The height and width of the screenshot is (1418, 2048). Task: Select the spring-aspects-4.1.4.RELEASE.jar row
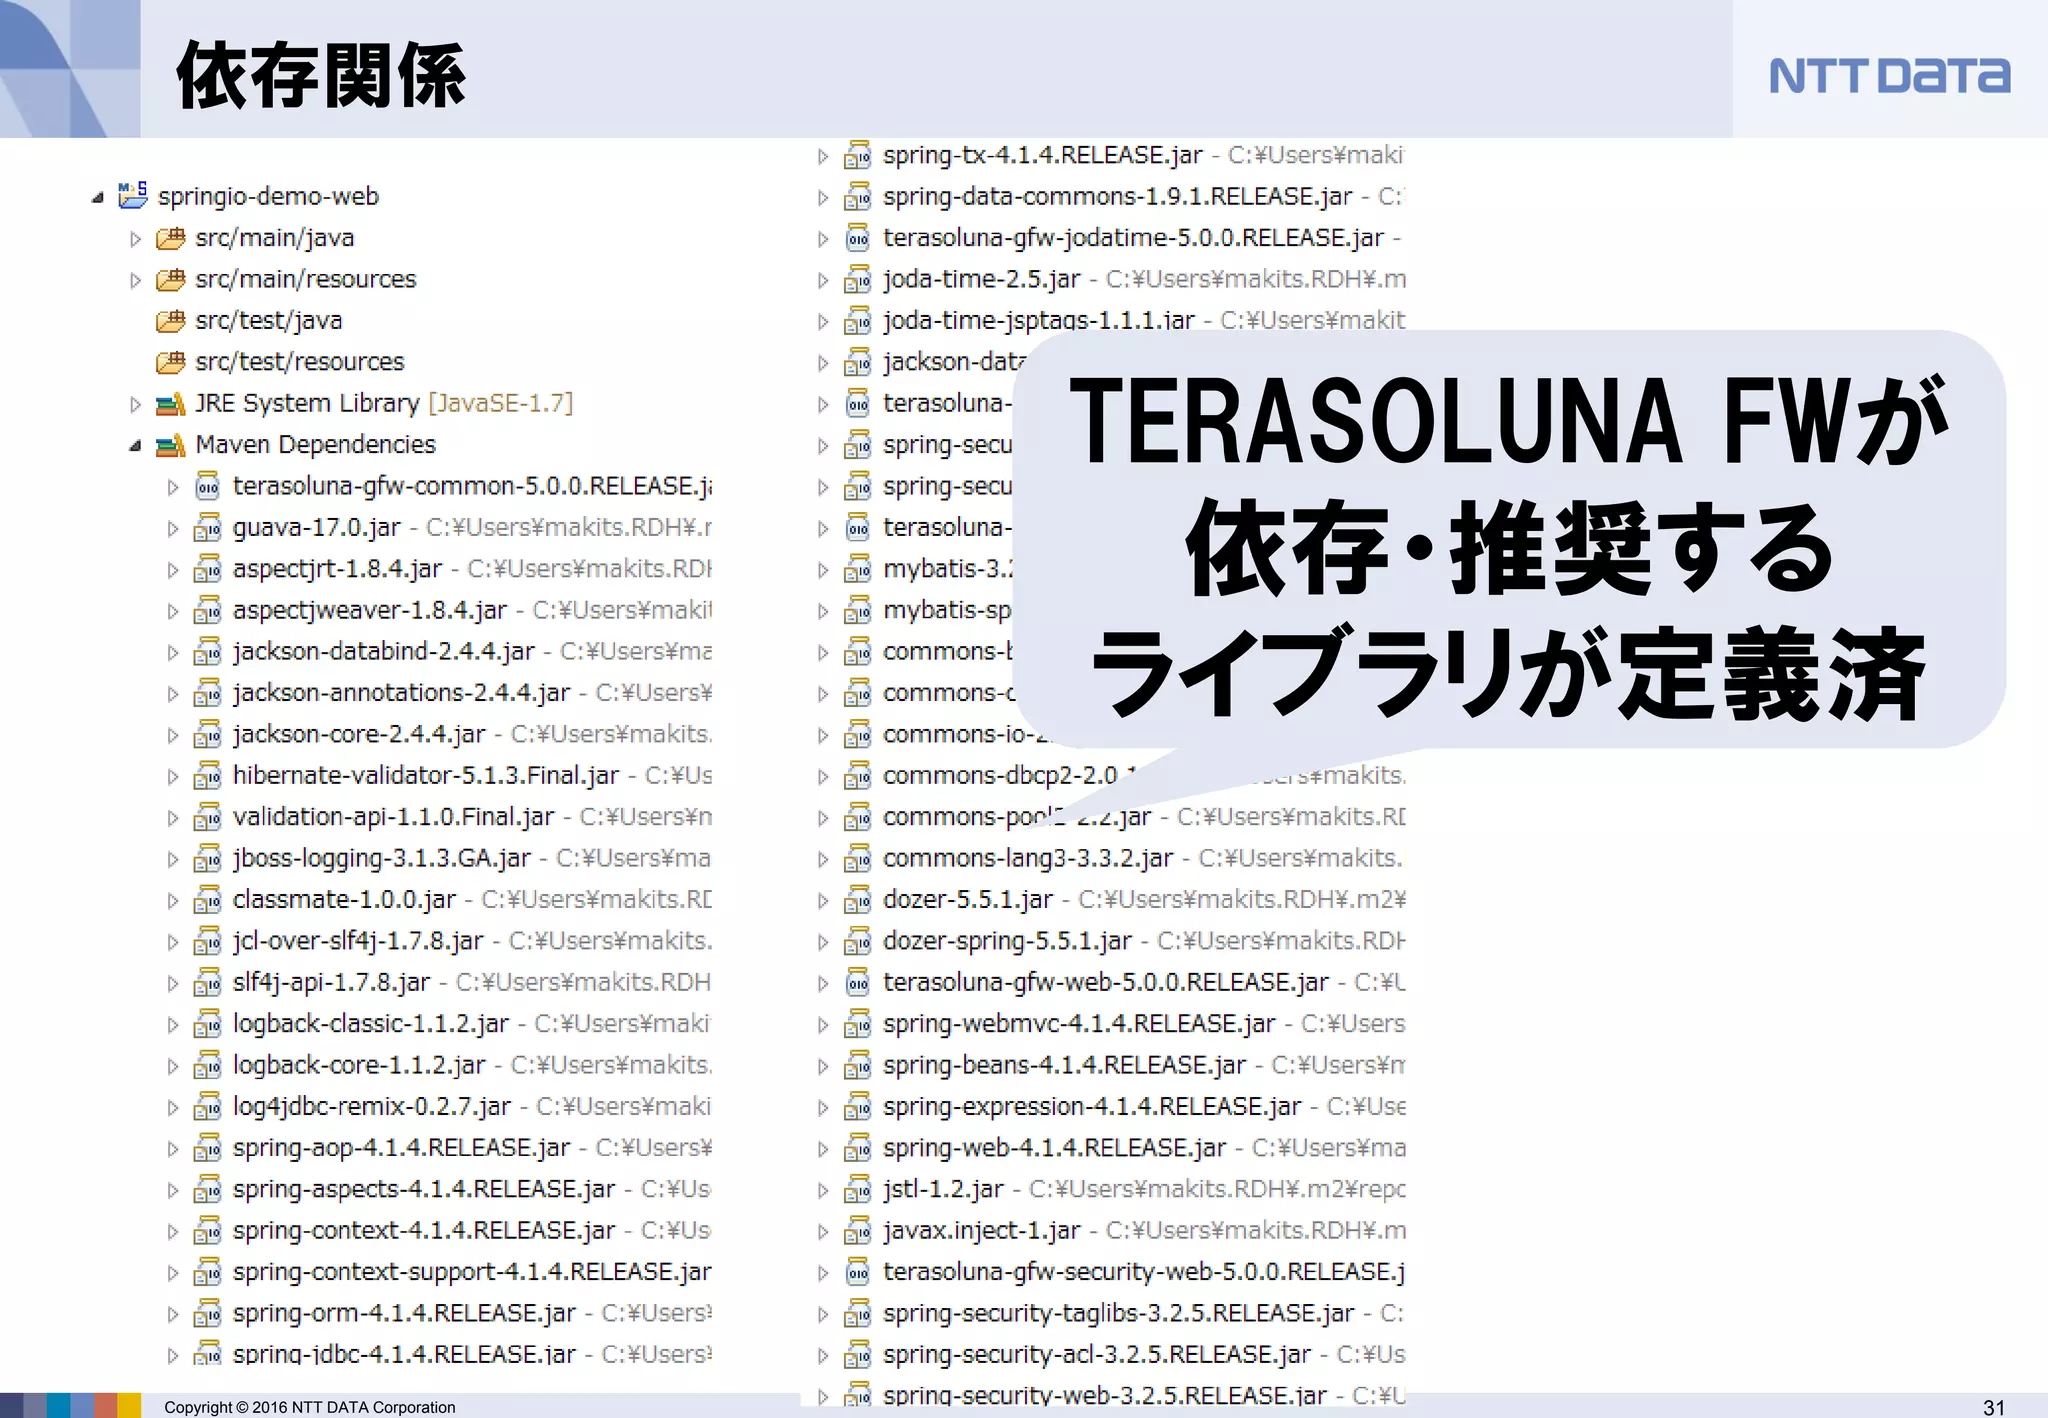[x=440, y=1189]
